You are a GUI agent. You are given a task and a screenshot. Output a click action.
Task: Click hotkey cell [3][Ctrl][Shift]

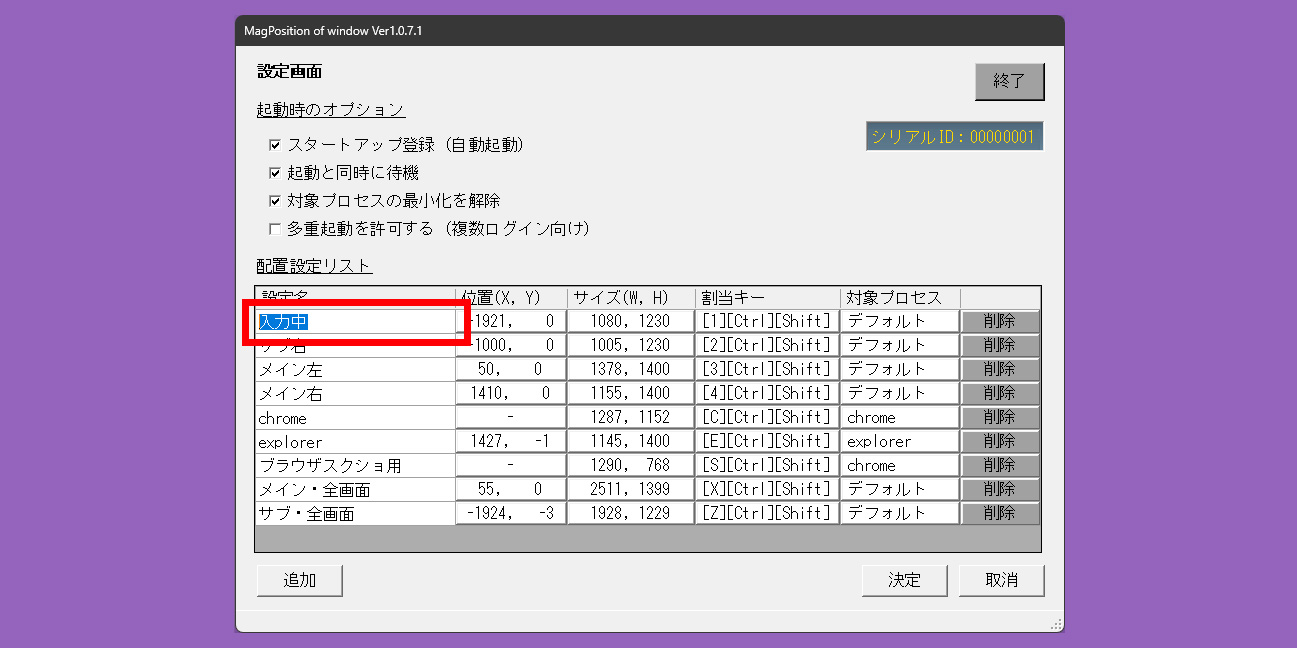[767, 369]
